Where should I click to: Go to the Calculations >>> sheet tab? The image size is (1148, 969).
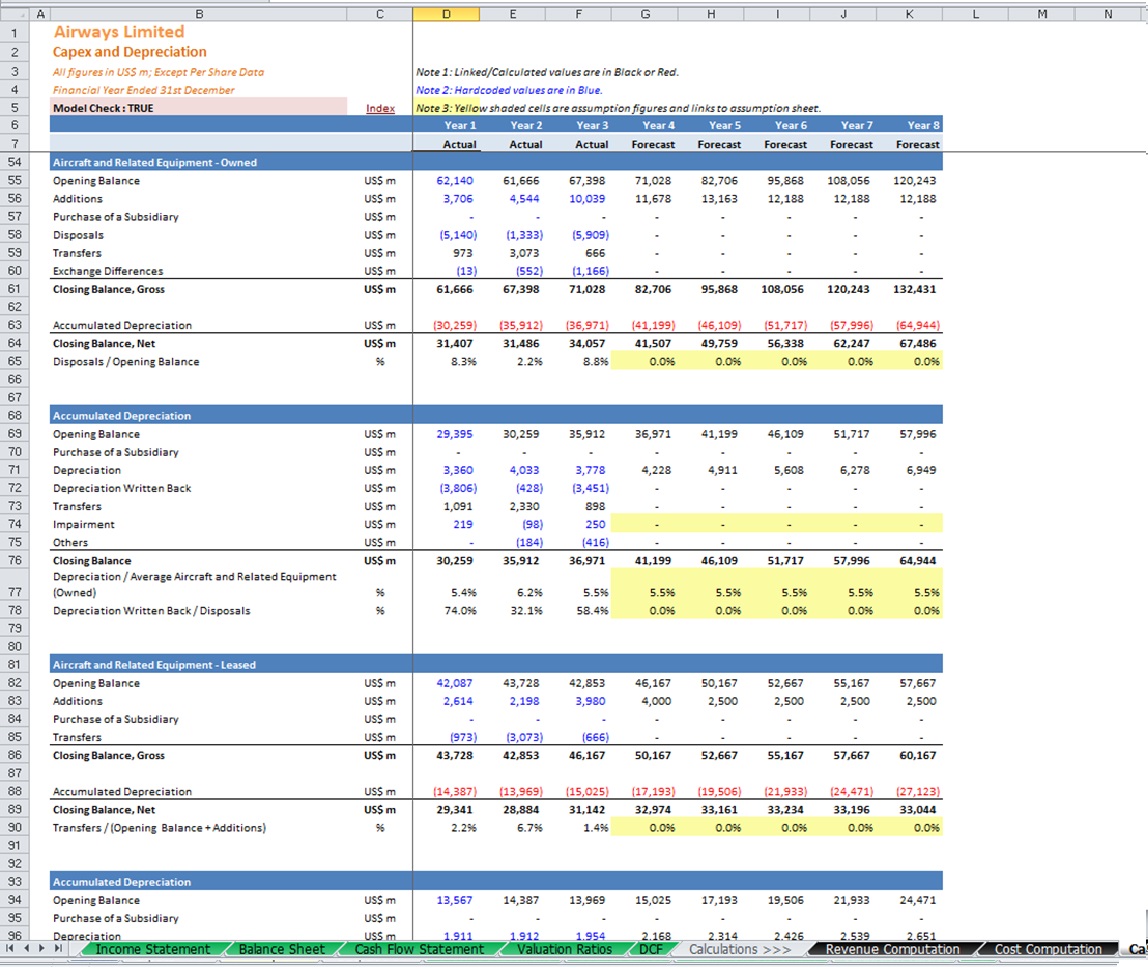739,949
